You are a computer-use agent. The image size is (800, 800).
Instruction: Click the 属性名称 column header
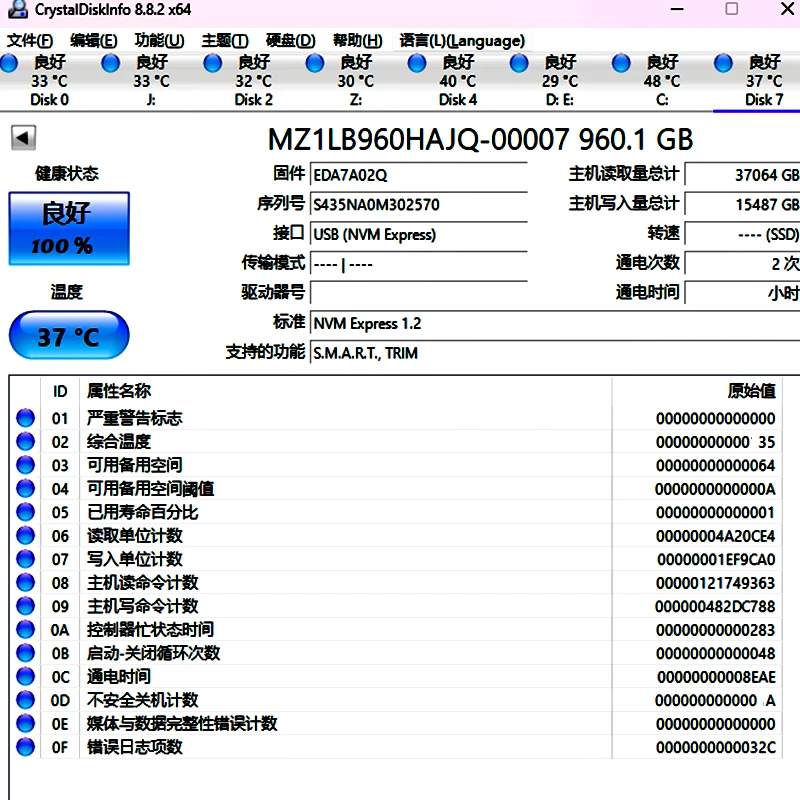pyautogui.click(x=345, y=391)
